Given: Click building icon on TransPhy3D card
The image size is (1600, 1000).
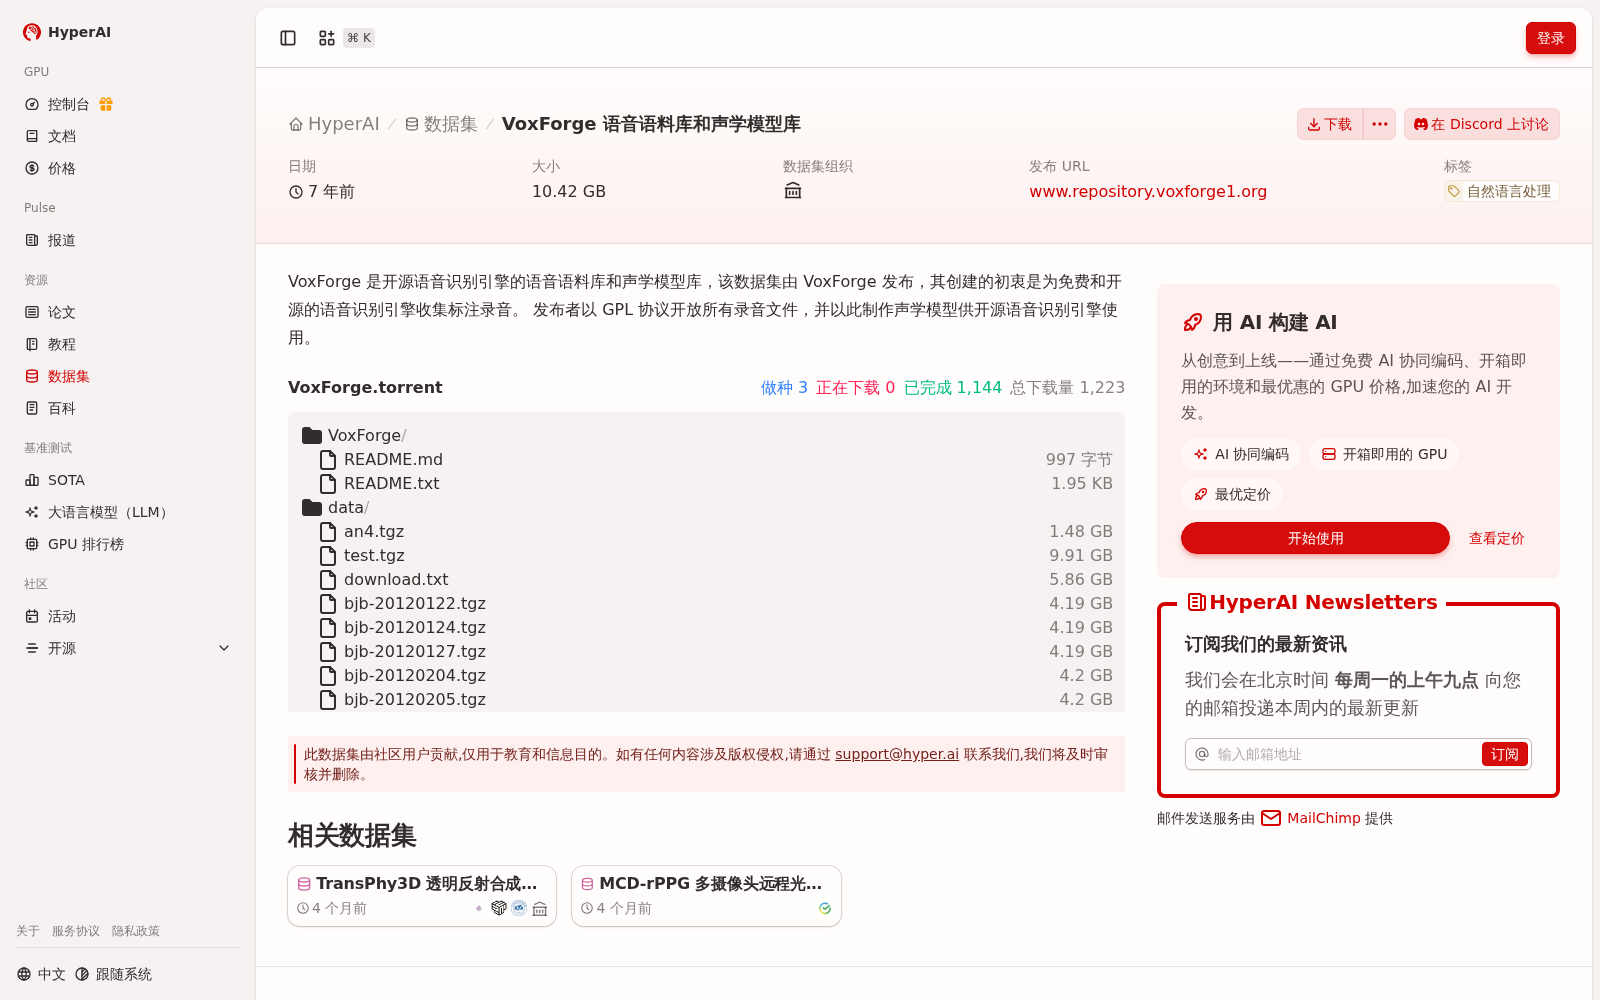Looking at the screenshot, I should click(x=540, y=908).
